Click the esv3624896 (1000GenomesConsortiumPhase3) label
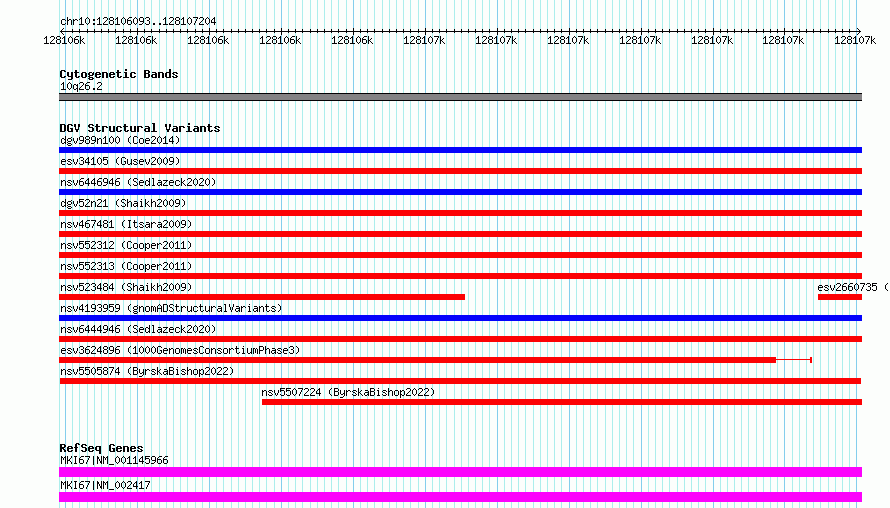This screenshot has width=890, height=508. [180, 350]
